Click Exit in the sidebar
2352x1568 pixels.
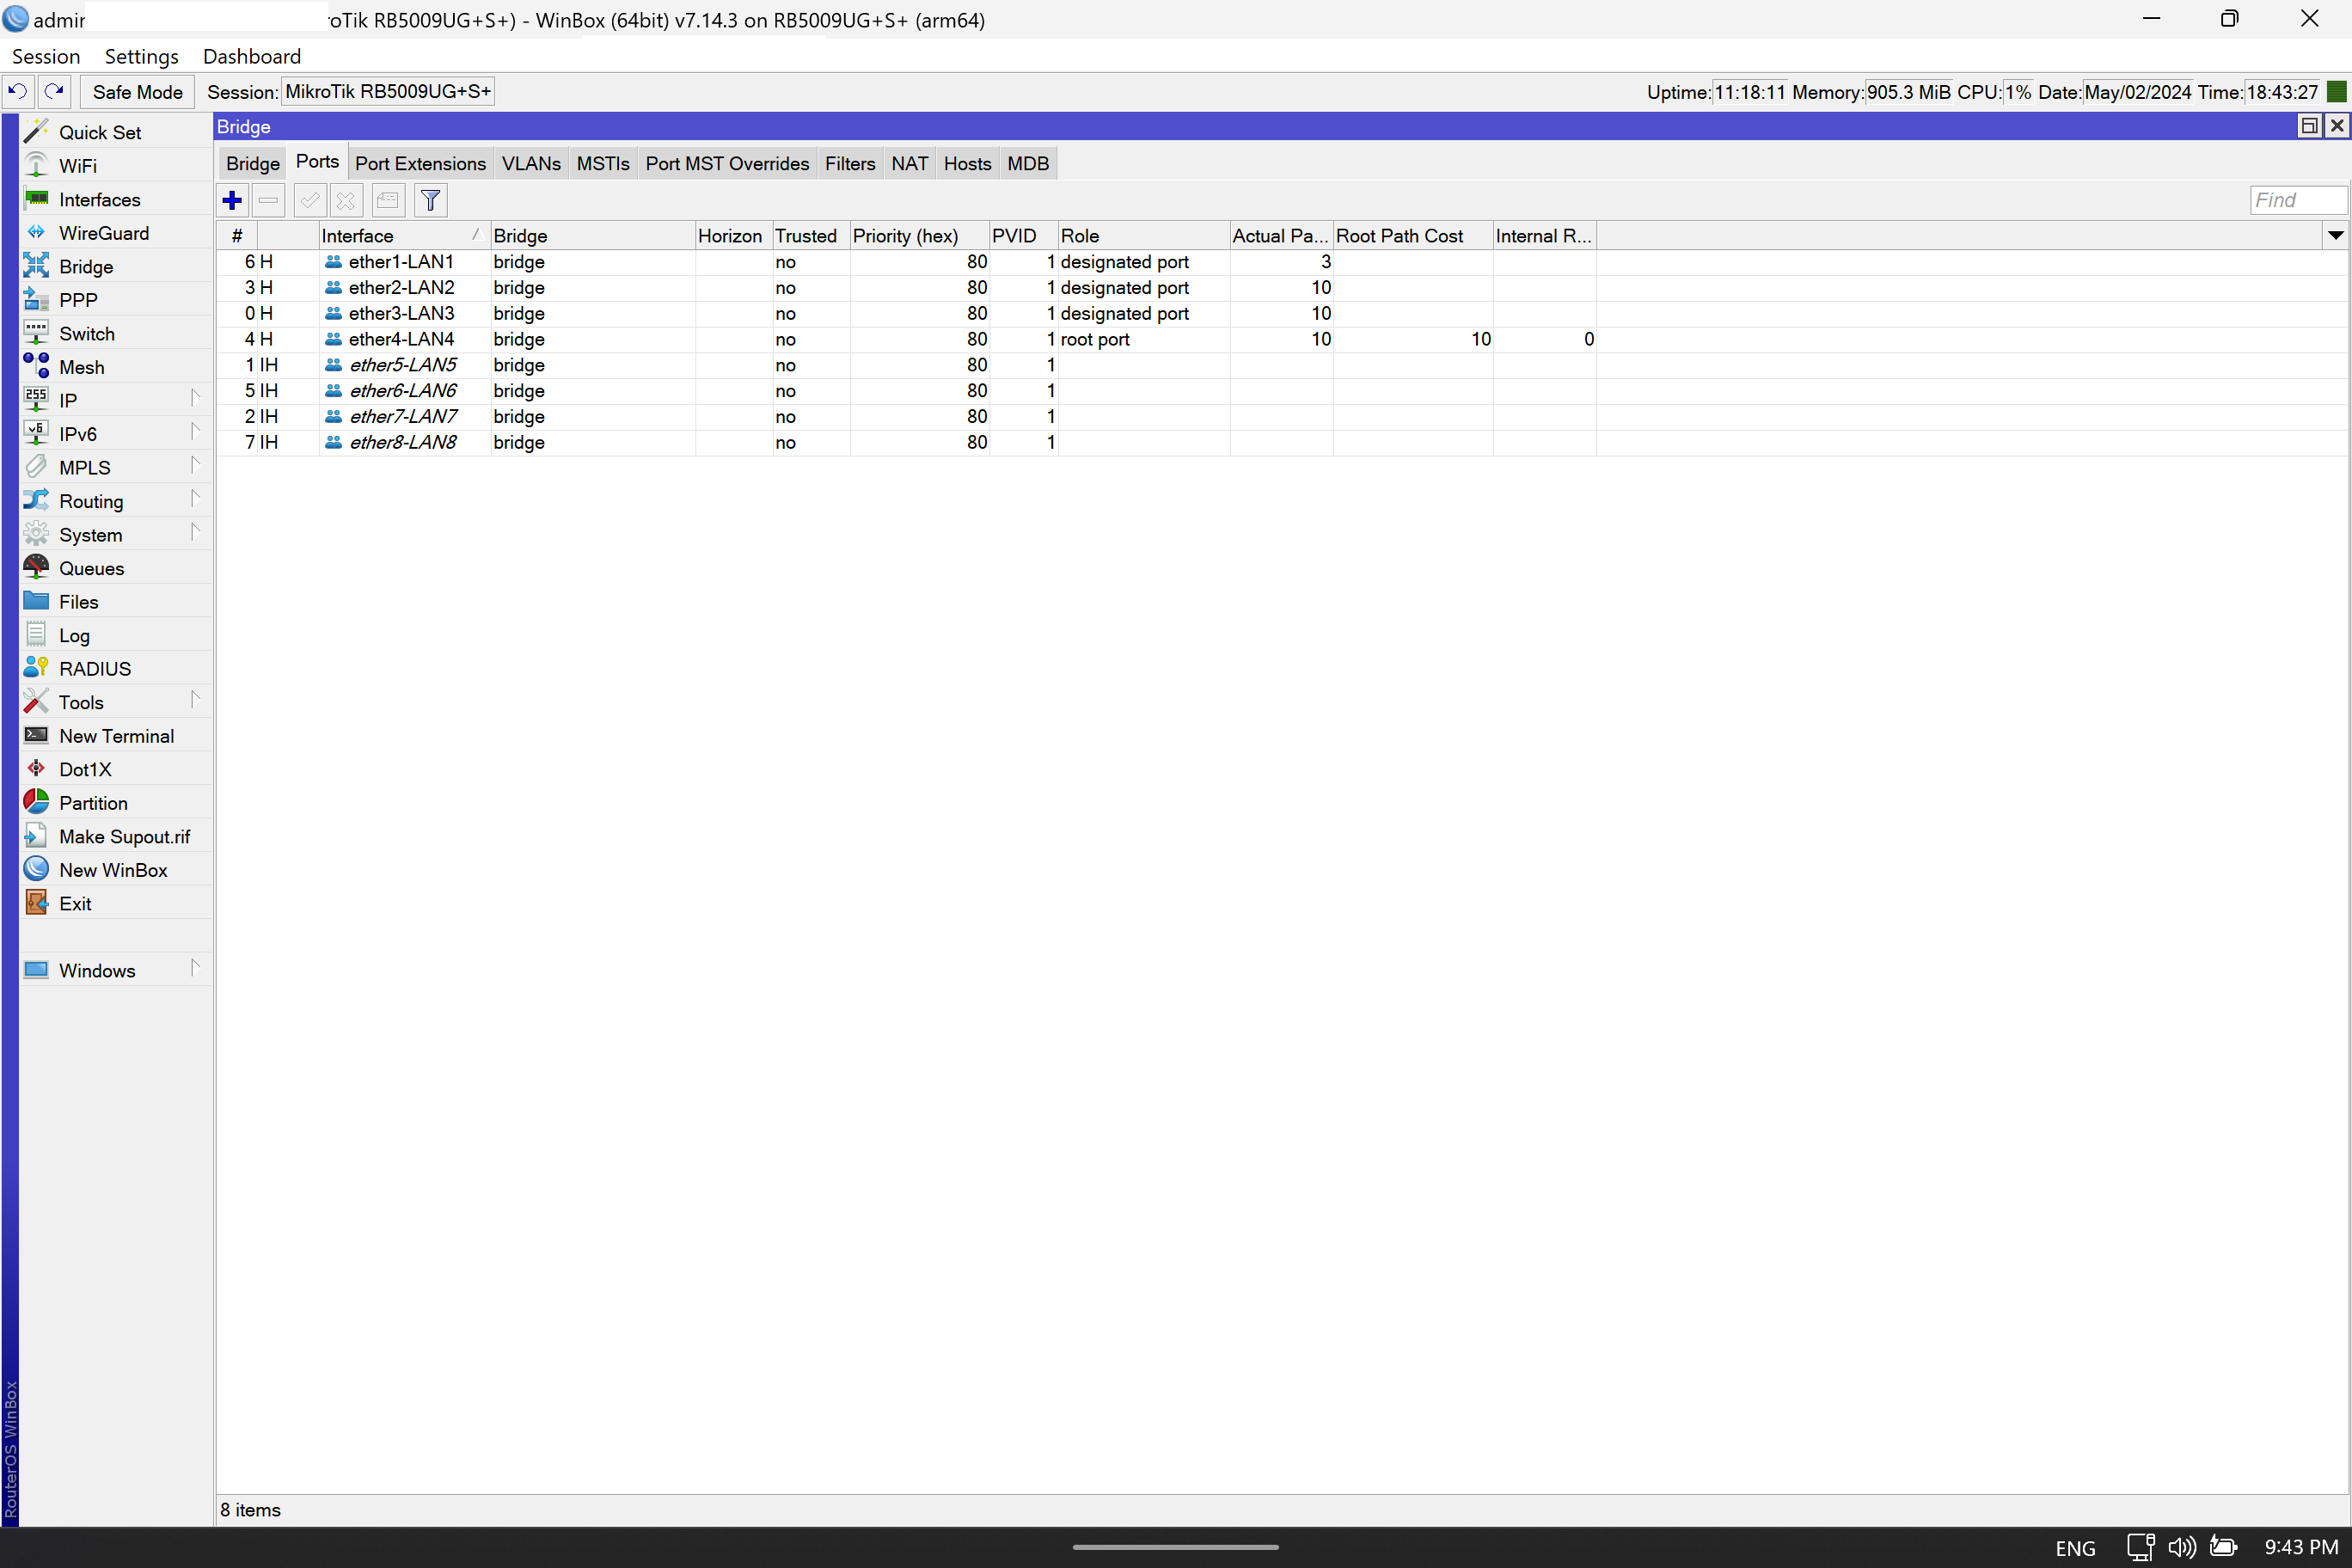click(115, 903)
